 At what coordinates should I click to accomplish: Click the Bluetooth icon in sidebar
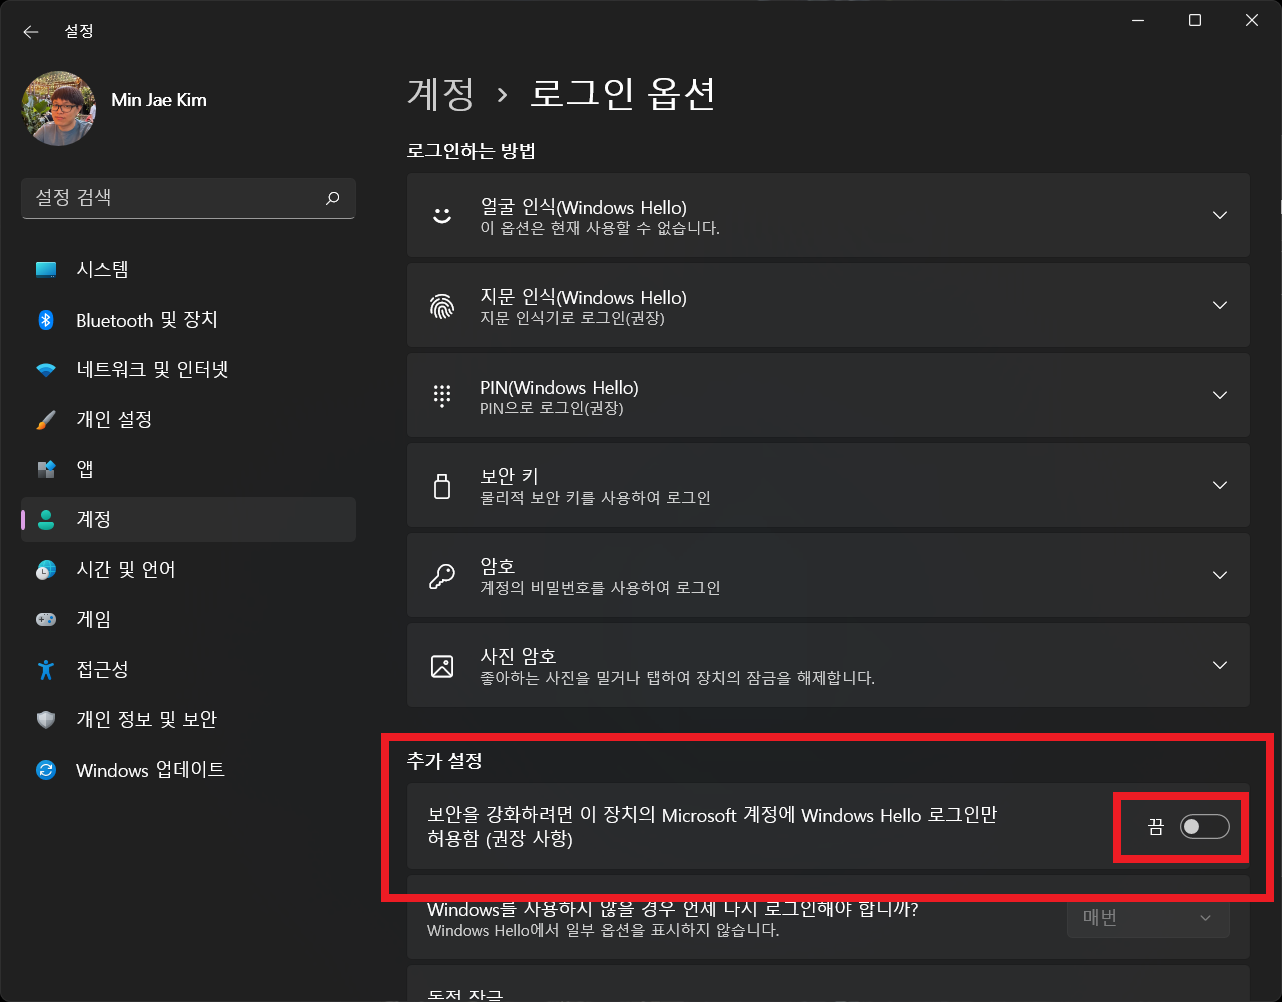46,320
